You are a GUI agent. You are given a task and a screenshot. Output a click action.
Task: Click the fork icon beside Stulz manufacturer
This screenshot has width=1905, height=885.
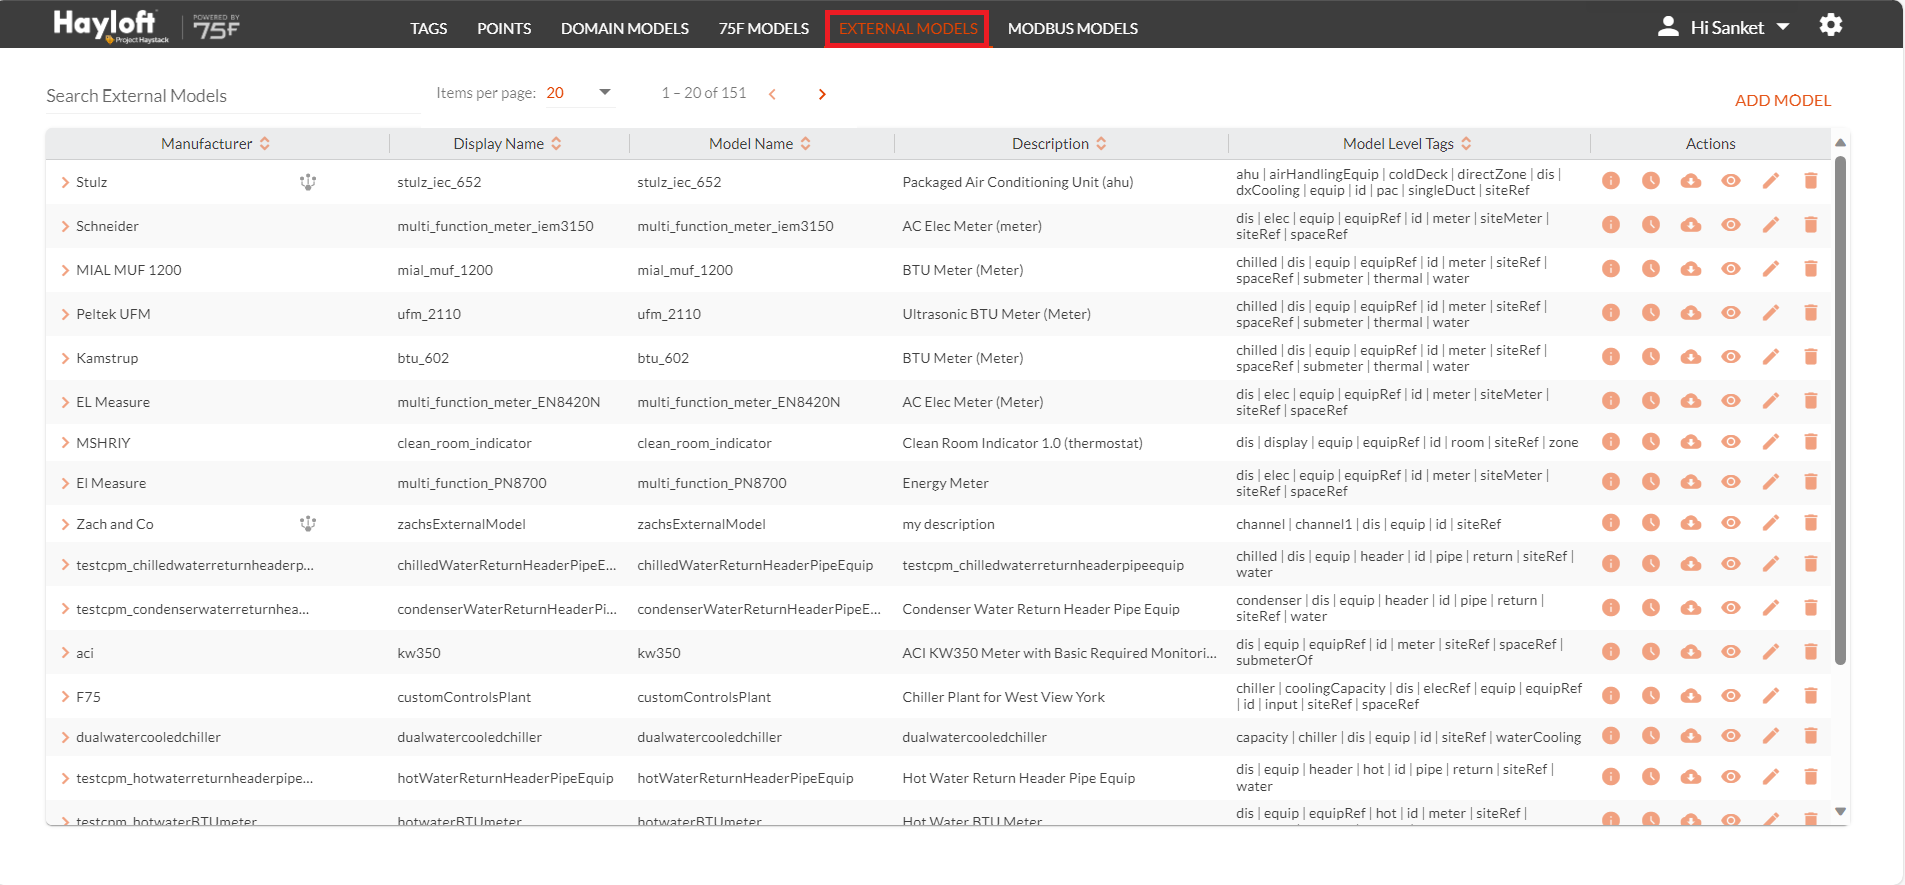(308, 182)
